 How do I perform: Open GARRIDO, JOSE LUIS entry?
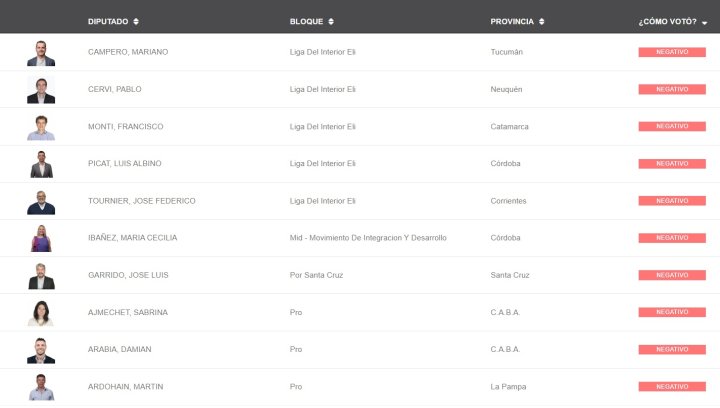[x=128, y=275]
